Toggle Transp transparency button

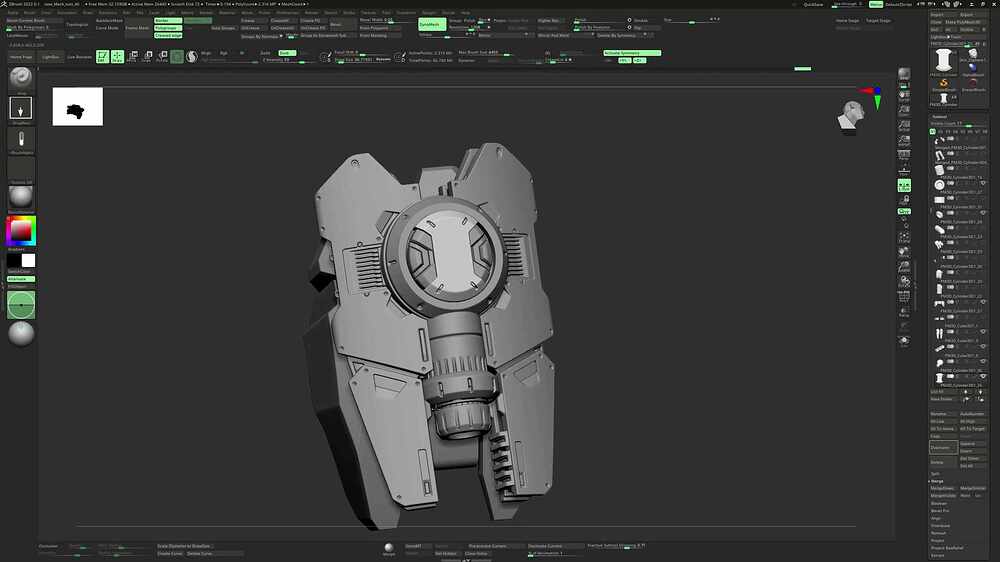[x=904, y=312]
